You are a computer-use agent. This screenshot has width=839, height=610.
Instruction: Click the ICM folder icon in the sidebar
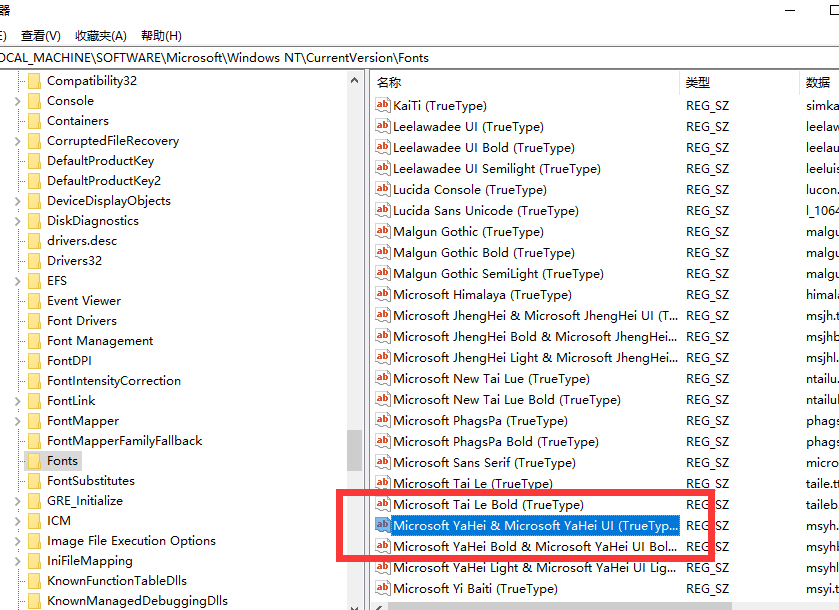pos(36,520)
